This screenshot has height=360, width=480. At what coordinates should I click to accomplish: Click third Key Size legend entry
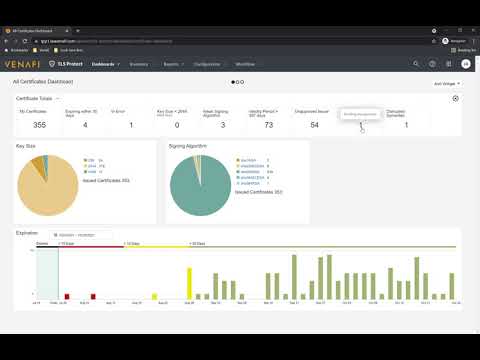click(x=93, y=172)
